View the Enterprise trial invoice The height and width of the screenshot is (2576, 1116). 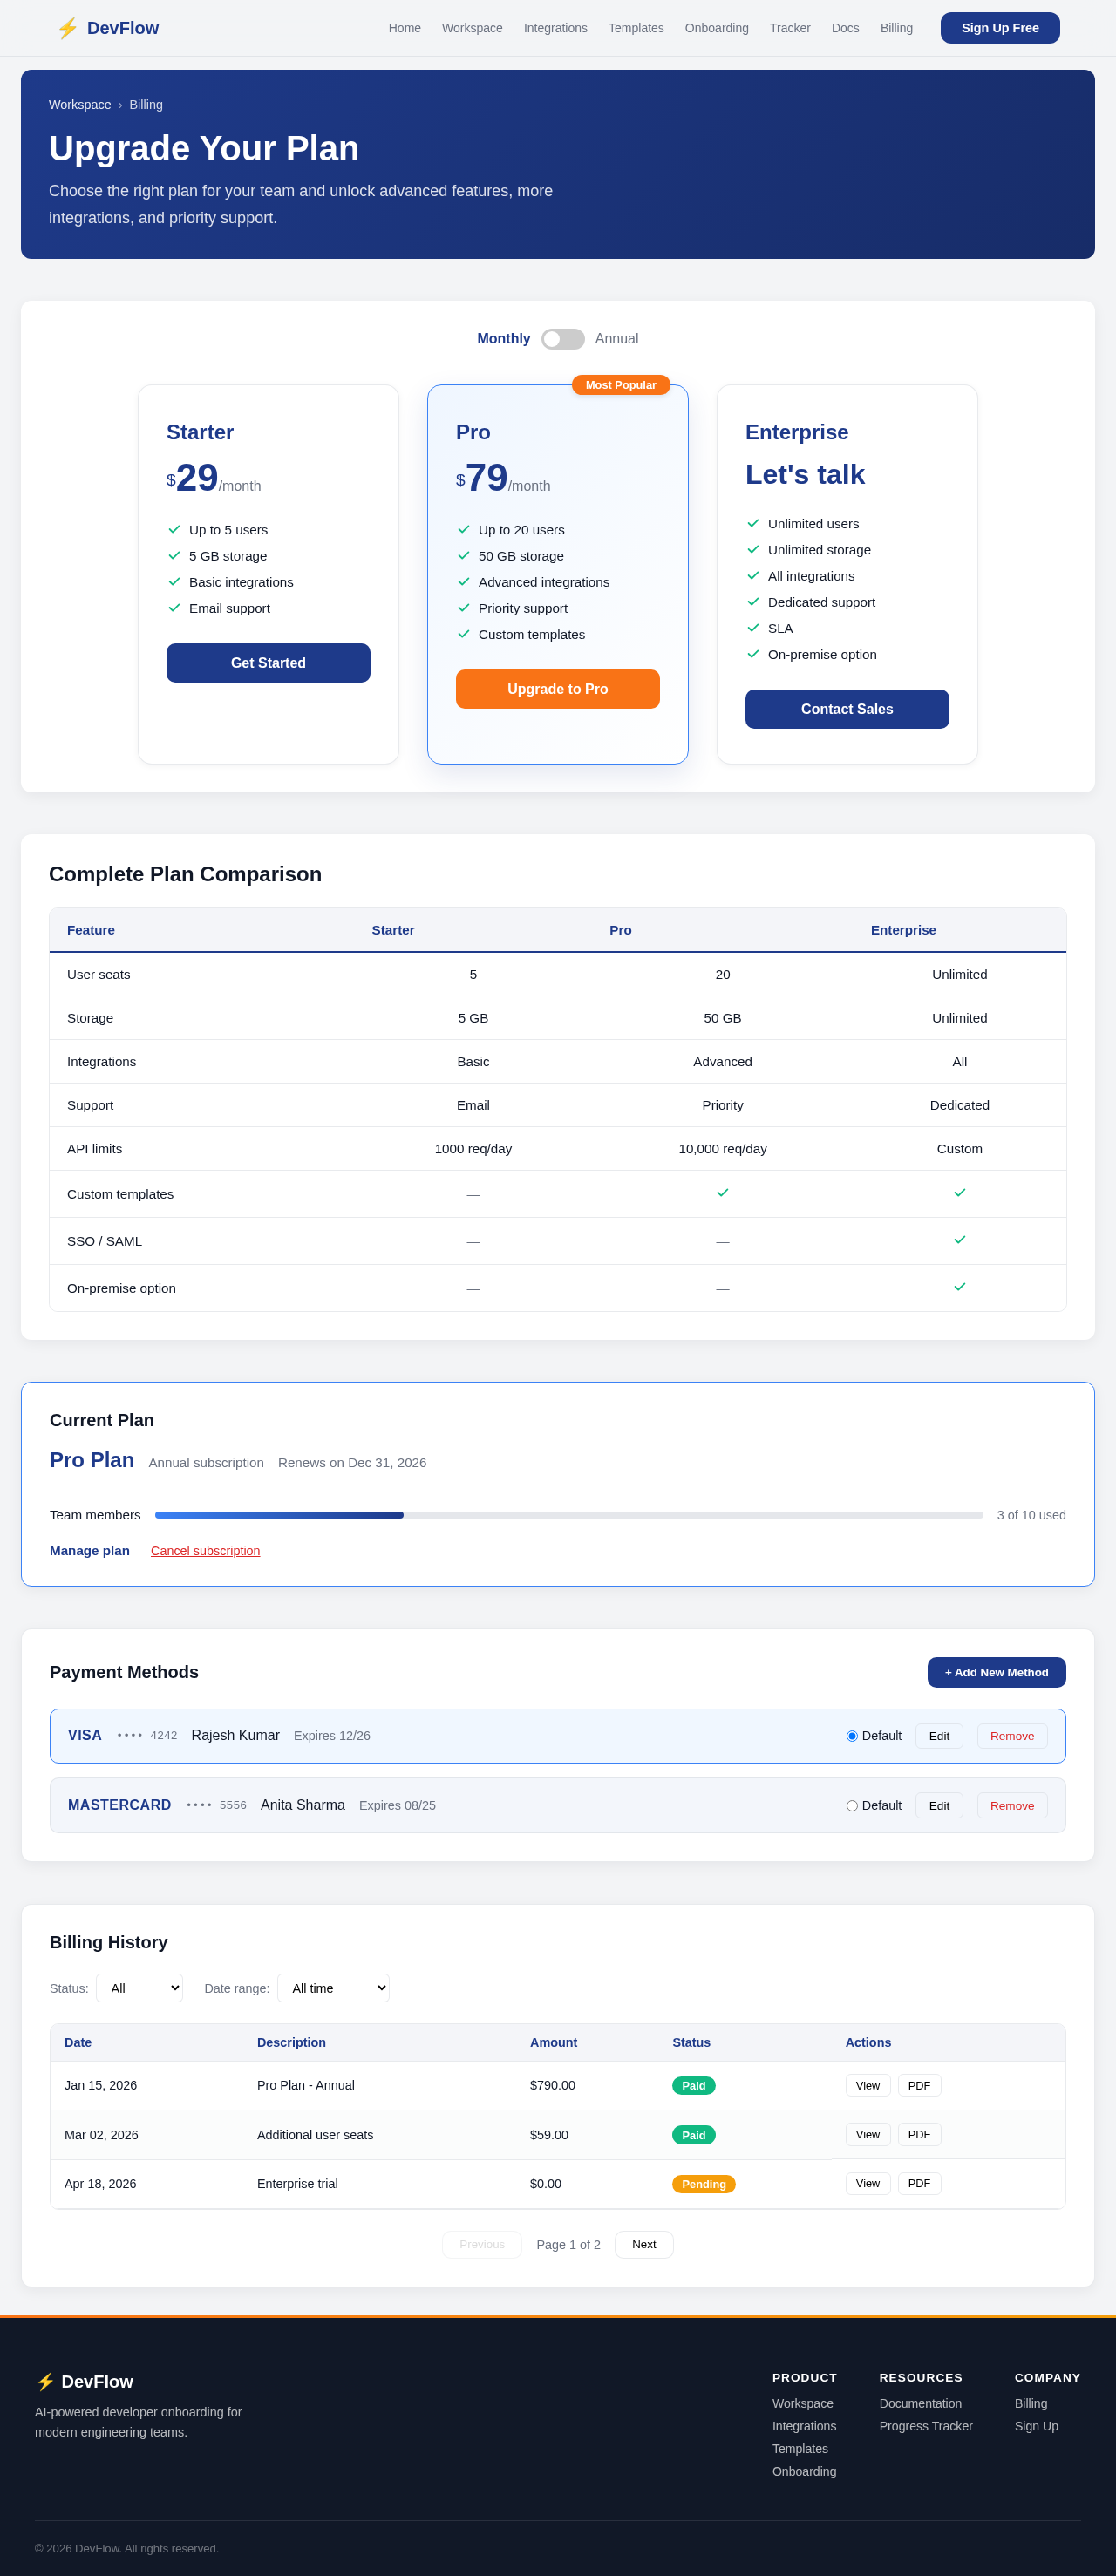coord(868,2183)
